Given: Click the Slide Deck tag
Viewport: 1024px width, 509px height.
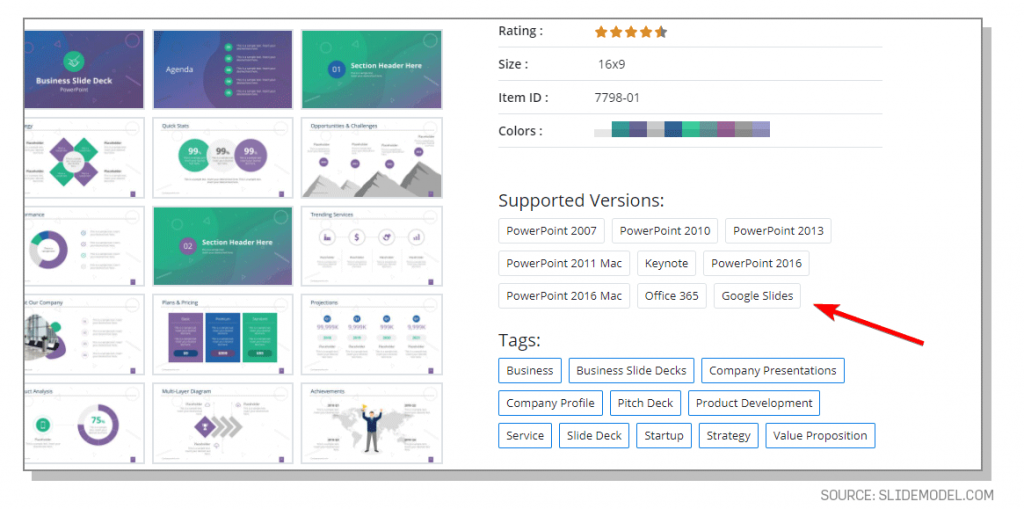Looking at the screenshot, I should click(594, 436).
